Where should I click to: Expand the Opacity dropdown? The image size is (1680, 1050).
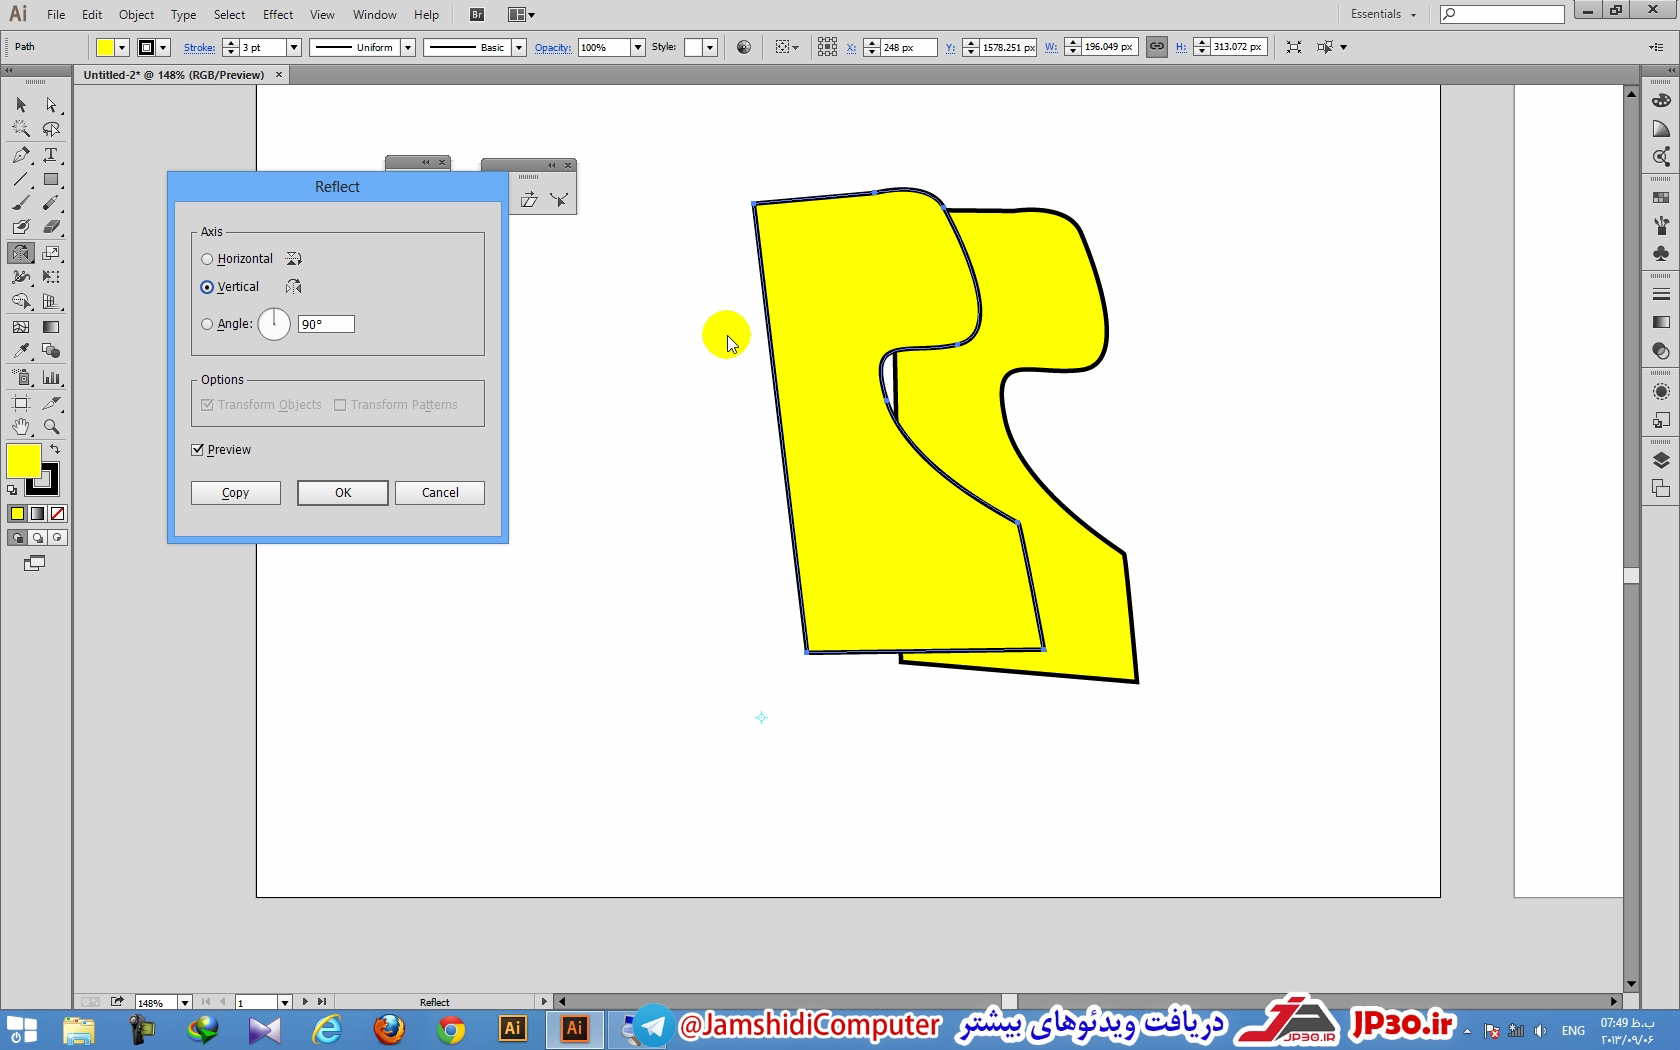coord(638,47)
